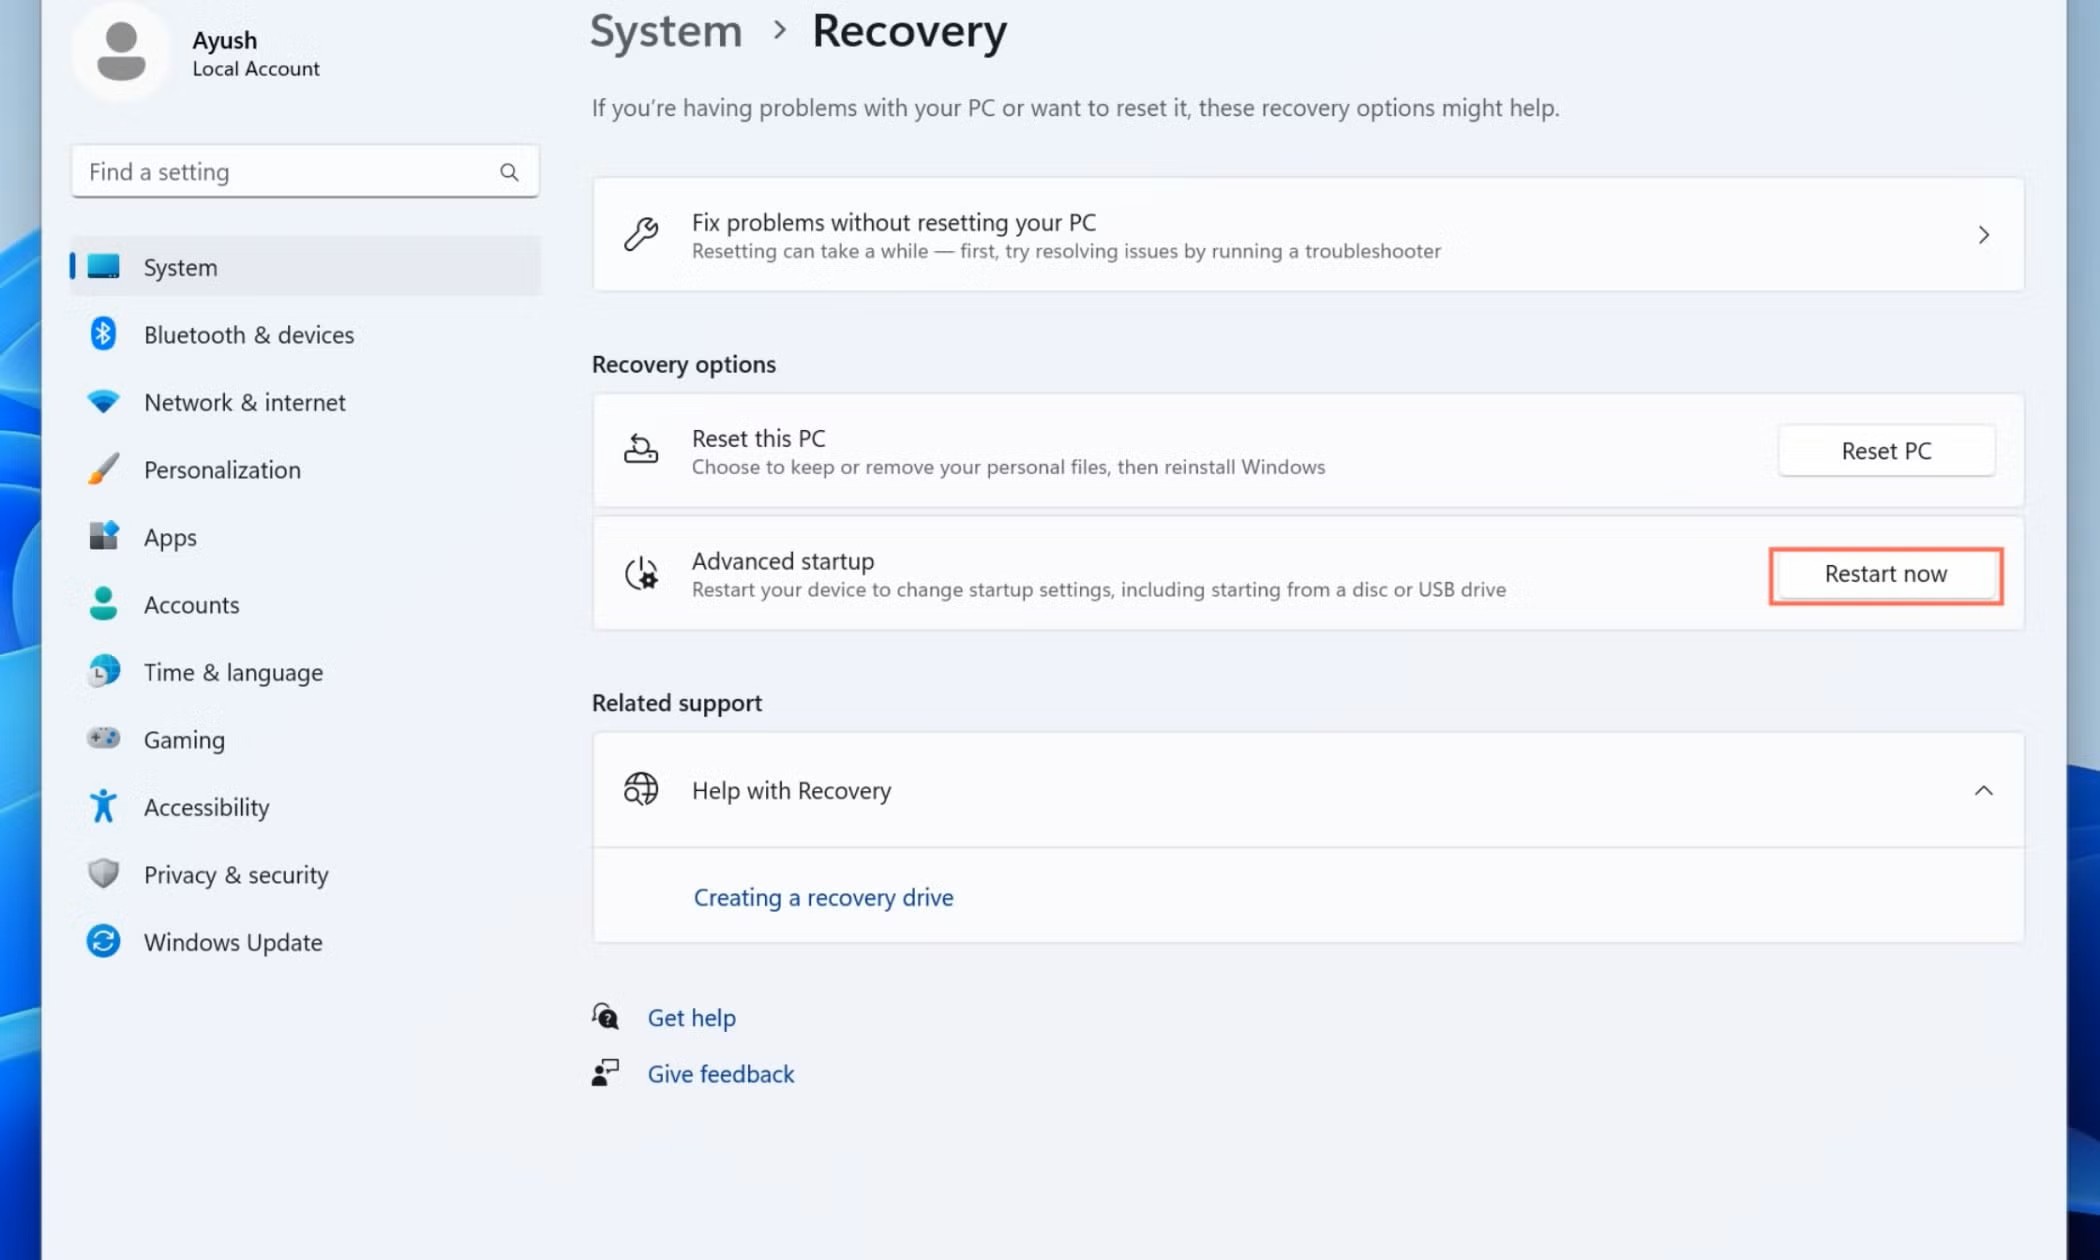Open the Give feedback link

click(x=720, y=1073)
